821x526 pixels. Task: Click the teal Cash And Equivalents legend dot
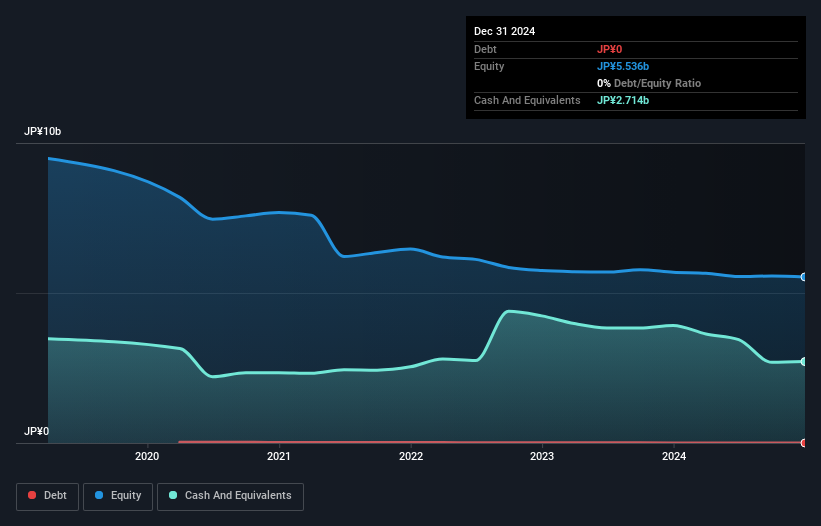[173, 495]
